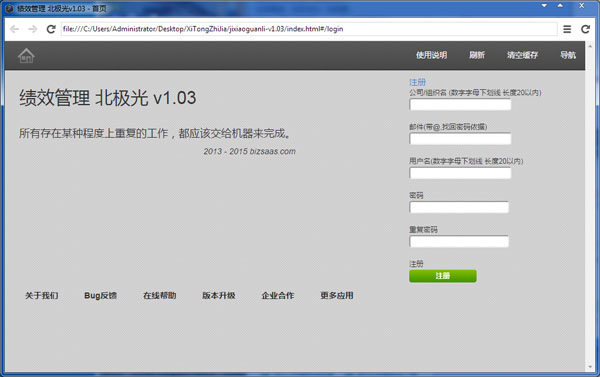Click the scrollbar up arrow
Screen dimensions: 600x377
coord(590,46)
